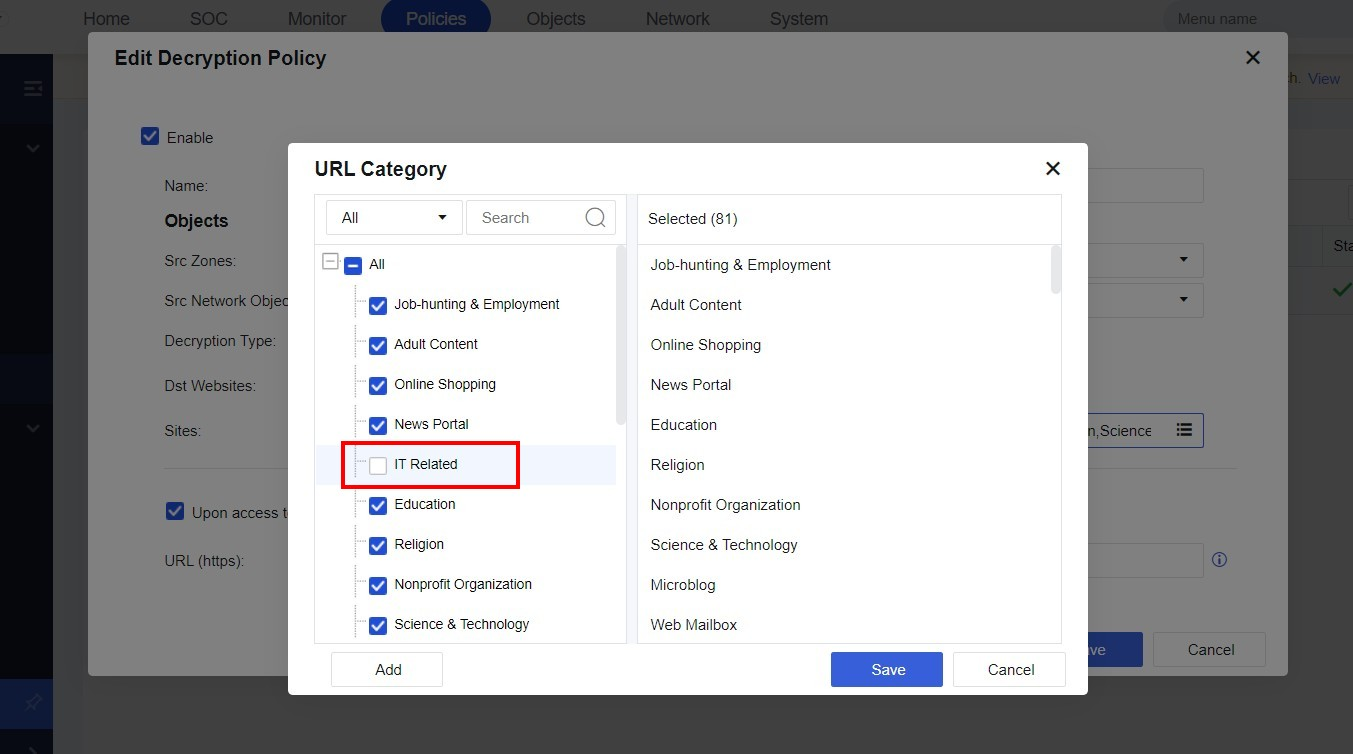The image size is (1353, 754).
Task: Uncheck the Online Shopping category
Action: pos(378,385)
